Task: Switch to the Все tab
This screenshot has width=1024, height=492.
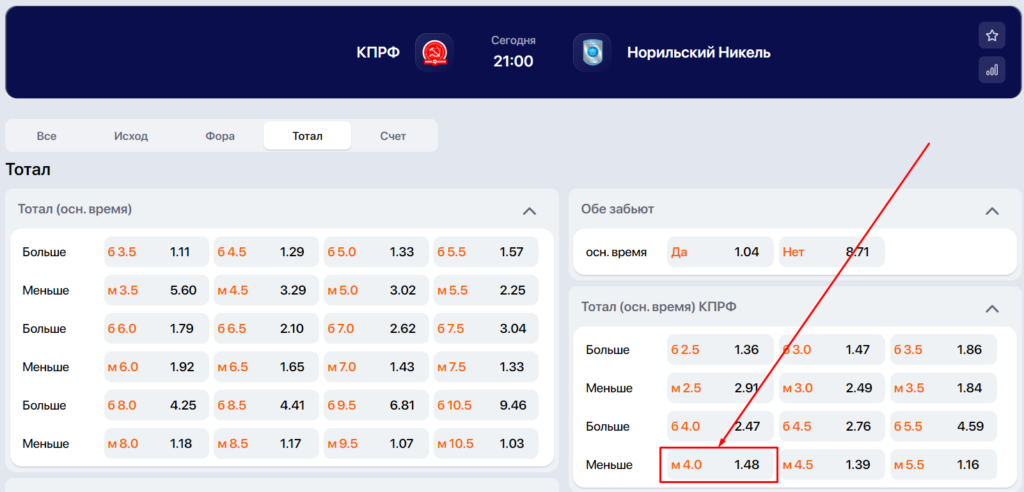Action: [x=46, y=136]
